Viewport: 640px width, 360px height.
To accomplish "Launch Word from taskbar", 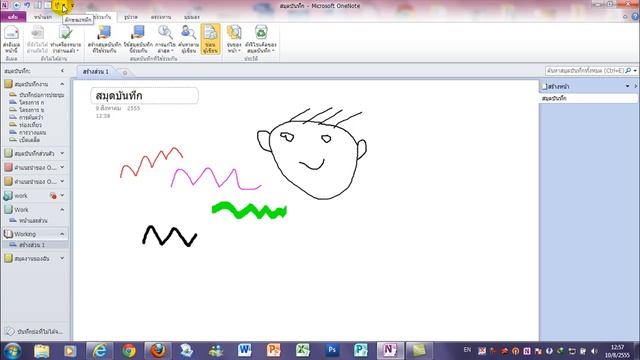I will coord(244,351).
